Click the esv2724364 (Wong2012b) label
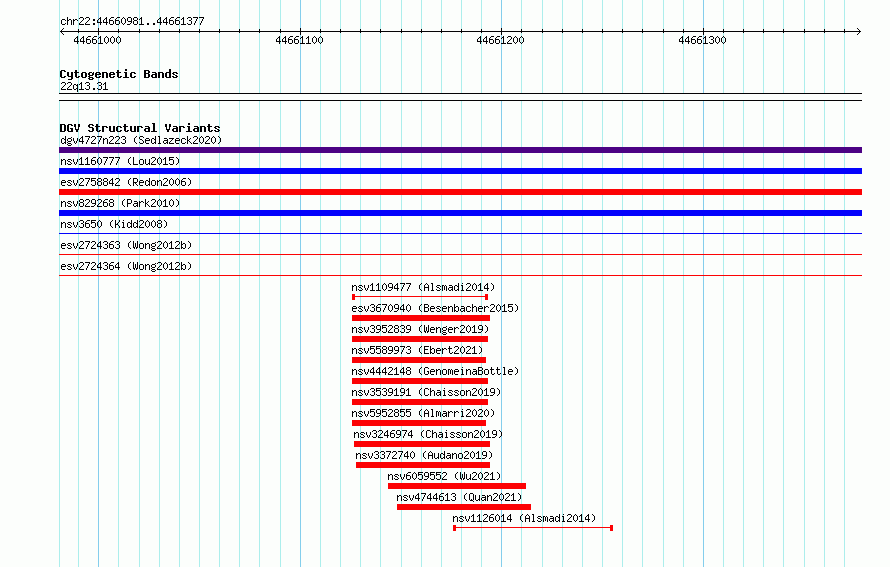The height and width of the screenshot is (567, 890). (x=126, y=266)
